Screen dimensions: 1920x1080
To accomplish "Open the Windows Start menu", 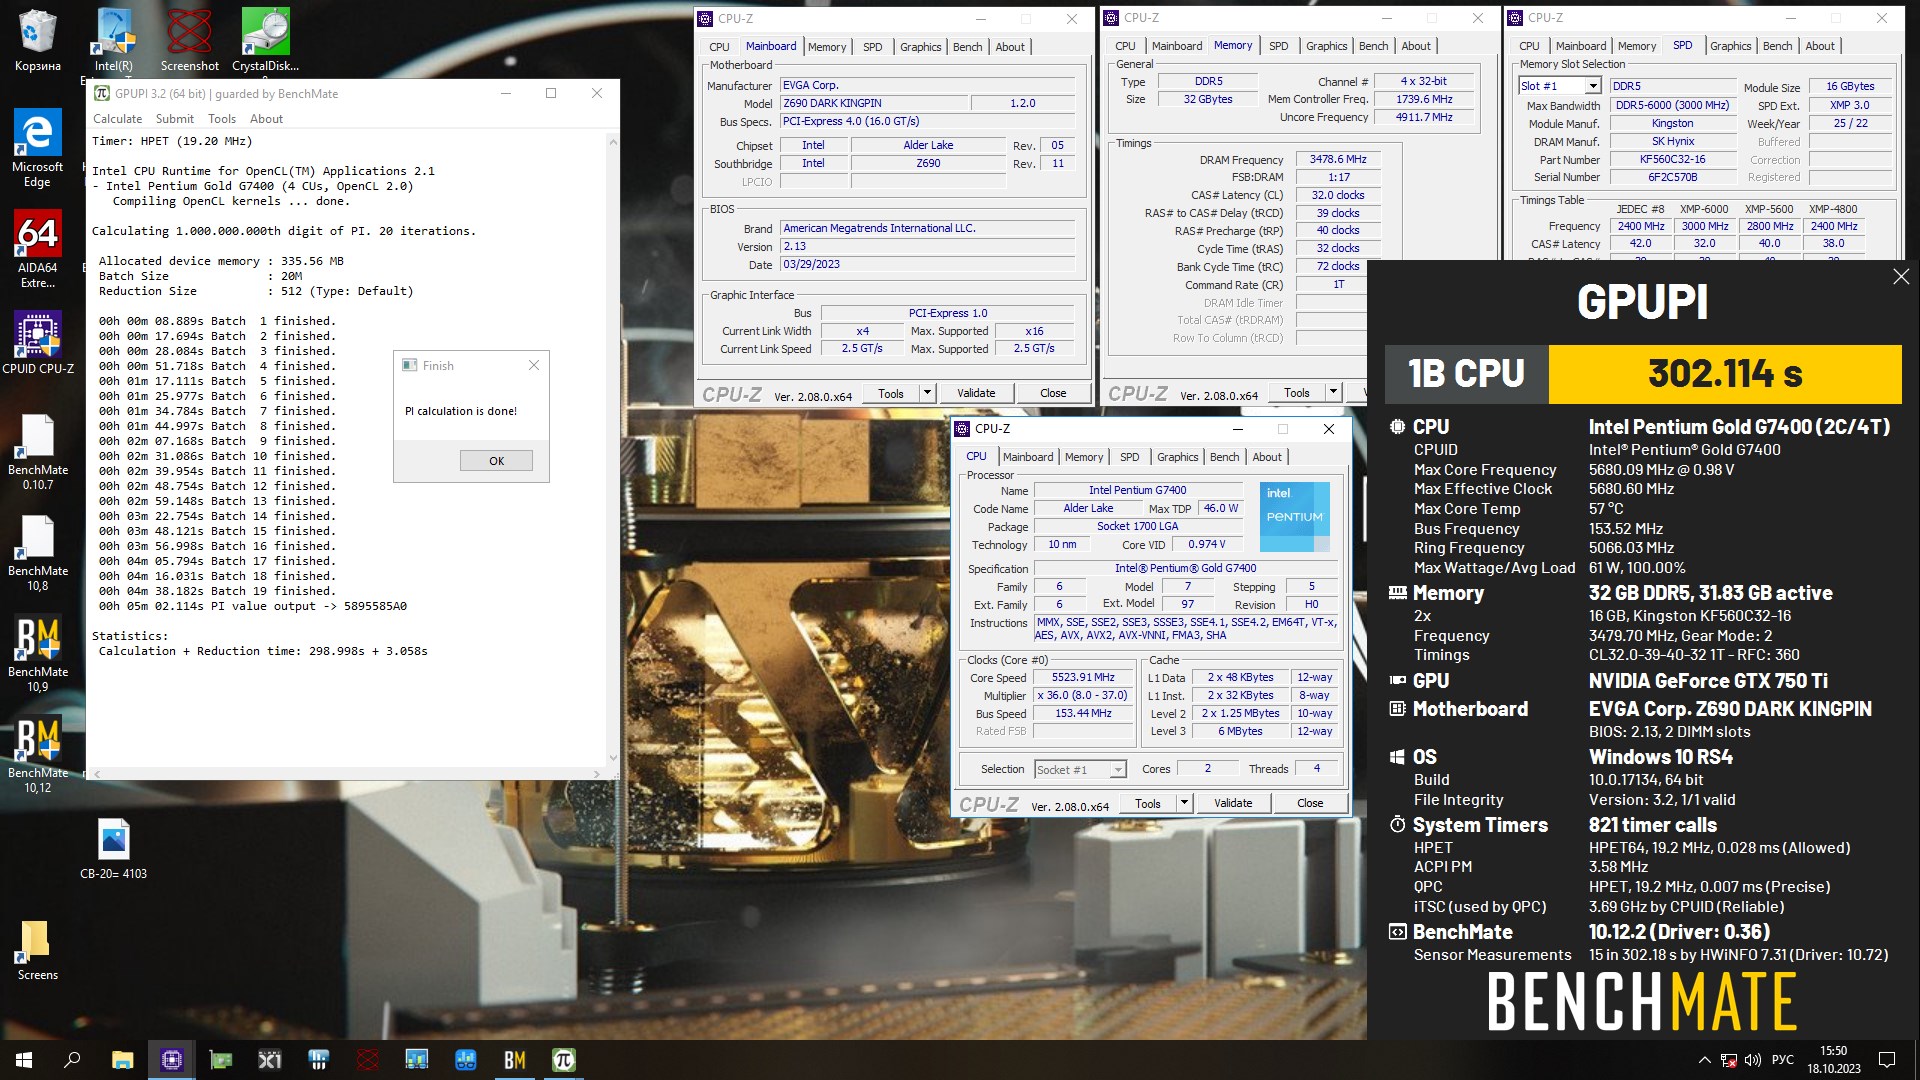I will (24, 1060).
